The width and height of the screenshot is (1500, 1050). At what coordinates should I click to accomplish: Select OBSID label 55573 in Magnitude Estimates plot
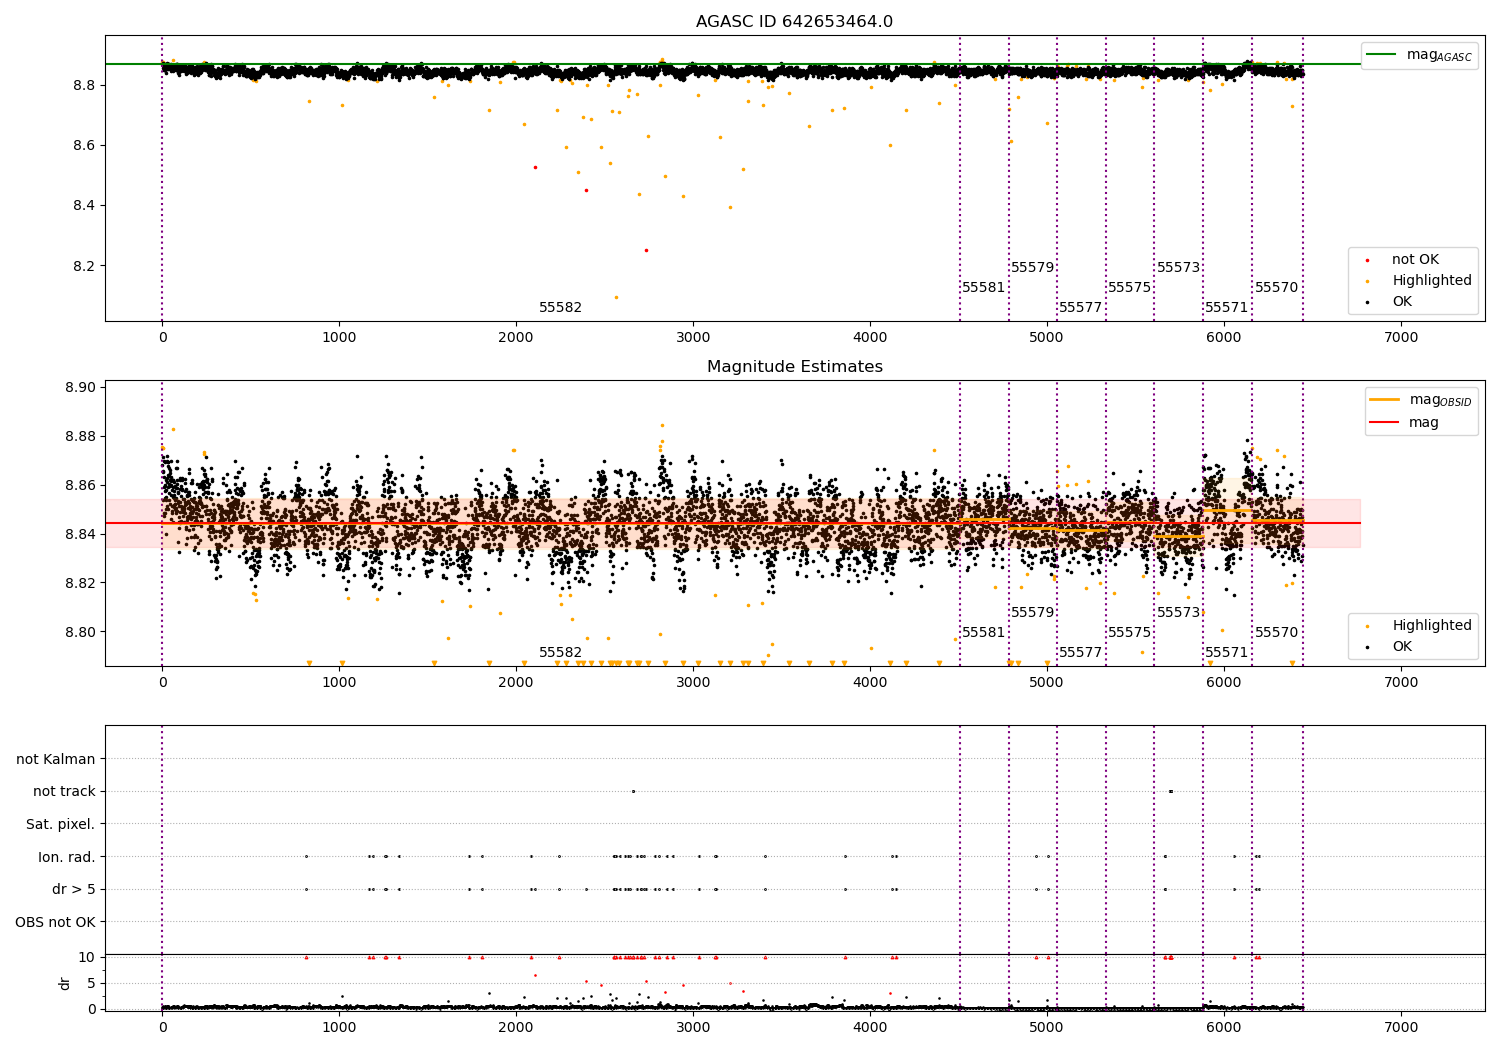click(1179, 613)
